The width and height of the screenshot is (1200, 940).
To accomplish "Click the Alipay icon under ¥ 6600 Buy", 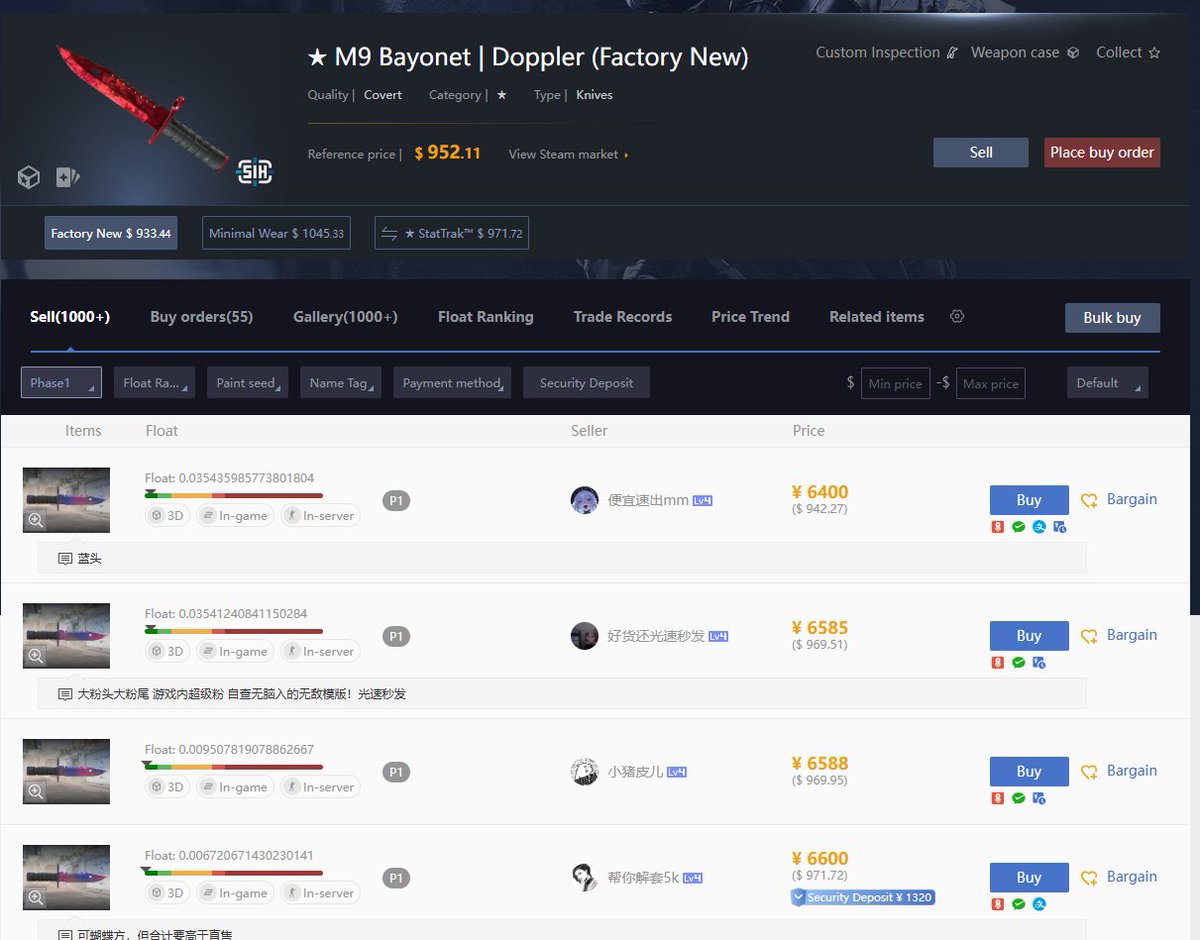I will (x=1039, y=904).
